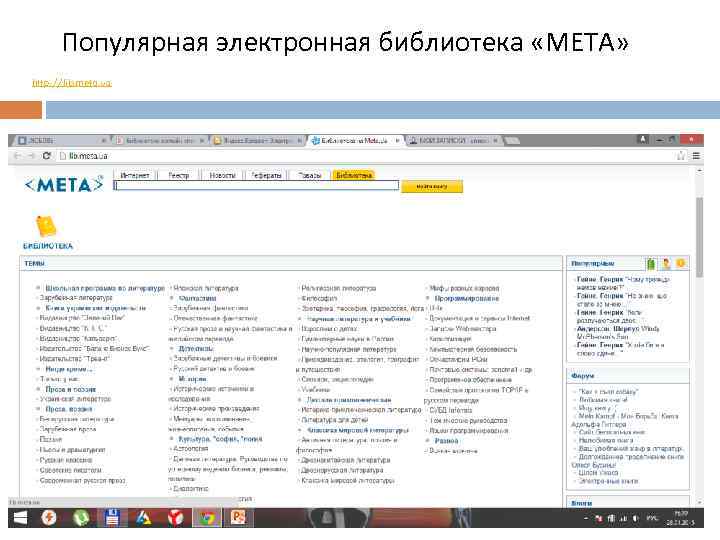Open the Chrome hamburger menu
The width and height of the screenshot is (720, 540).
pyautogui.click(x=696, y=156)
